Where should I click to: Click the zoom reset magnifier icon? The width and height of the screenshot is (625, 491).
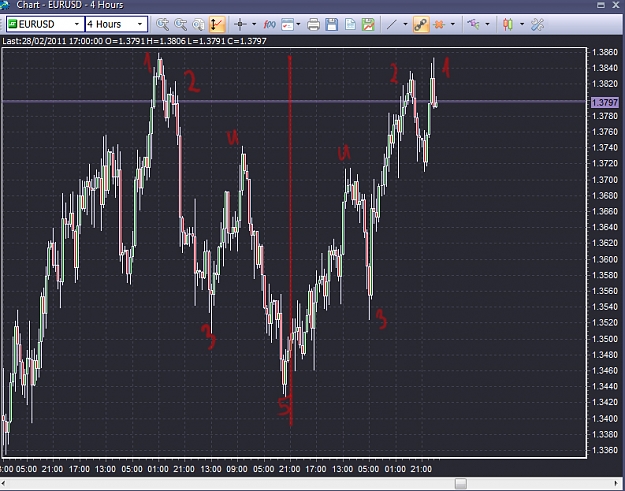[x=198, y=24]
